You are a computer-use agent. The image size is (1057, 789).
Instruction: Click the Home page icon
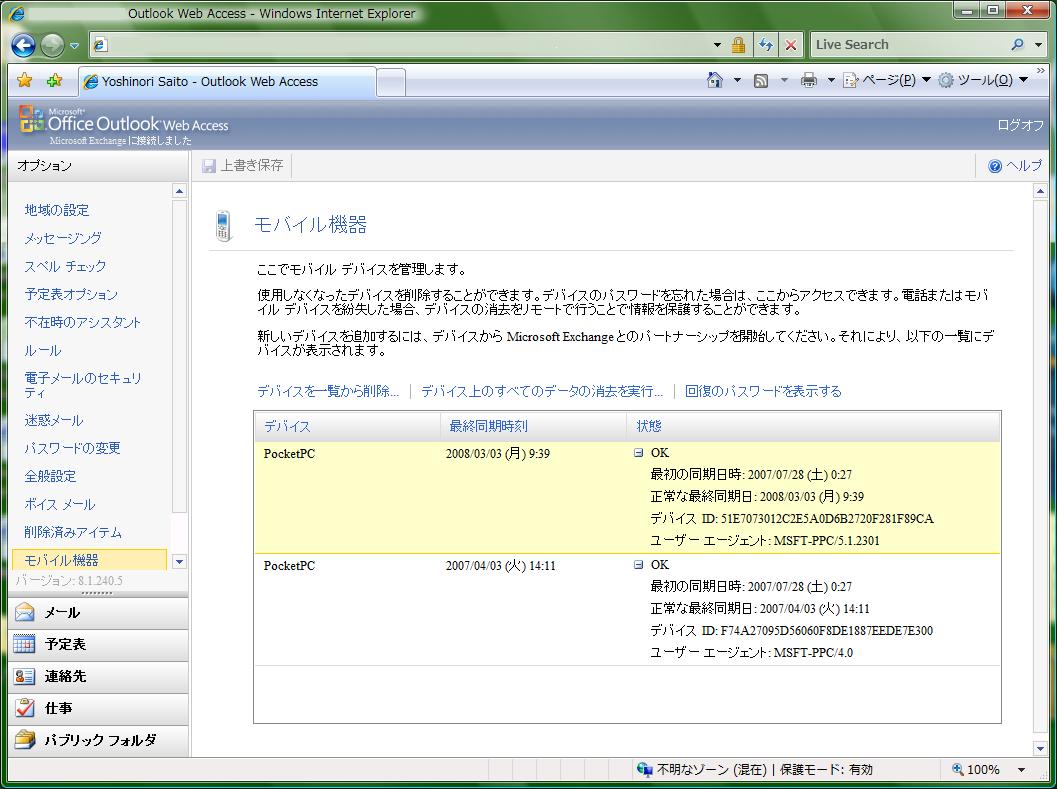click(x=714, y=81)
